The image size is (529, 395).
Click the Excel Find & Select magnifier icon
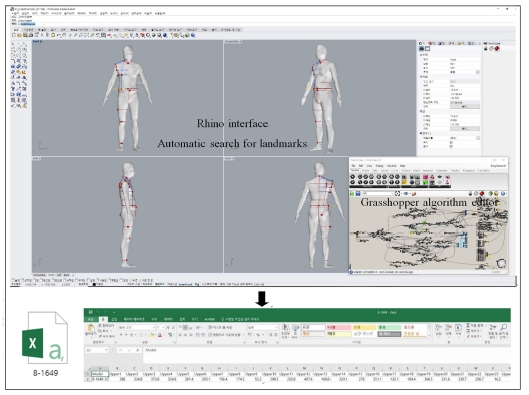pos(503,327)
